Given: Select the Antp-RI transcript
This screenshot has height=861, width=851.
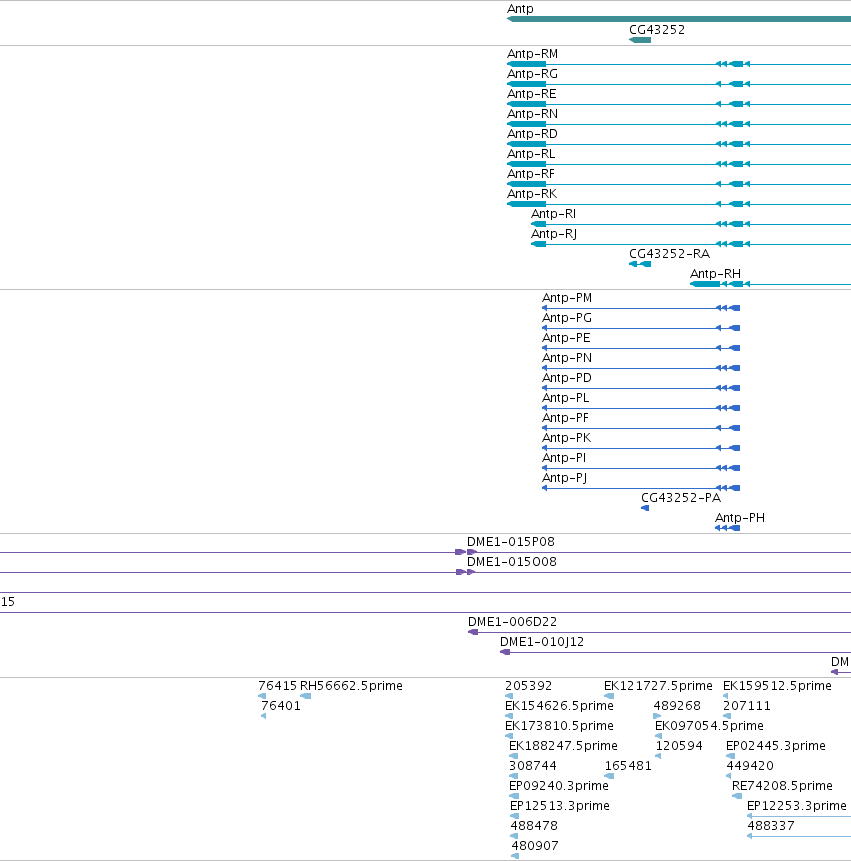Looking at the screenshot, I should tap(553, 214).
